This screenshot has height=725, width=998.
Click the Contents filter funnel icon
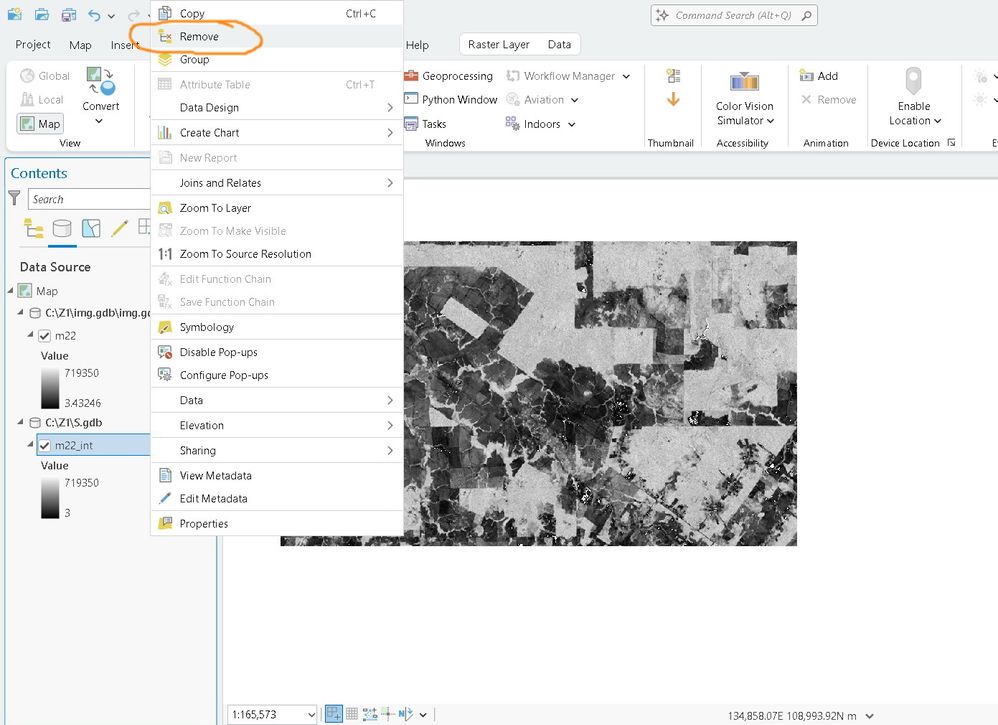(15, 198)
